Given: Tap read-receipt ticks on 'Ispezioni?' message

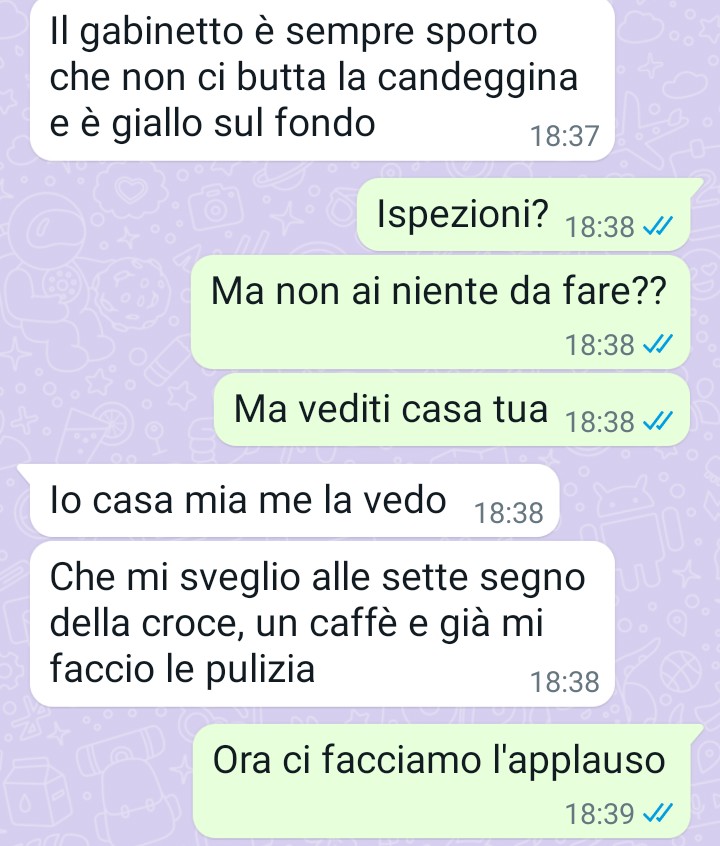Looking at the screenshot, I should point(658,227).
